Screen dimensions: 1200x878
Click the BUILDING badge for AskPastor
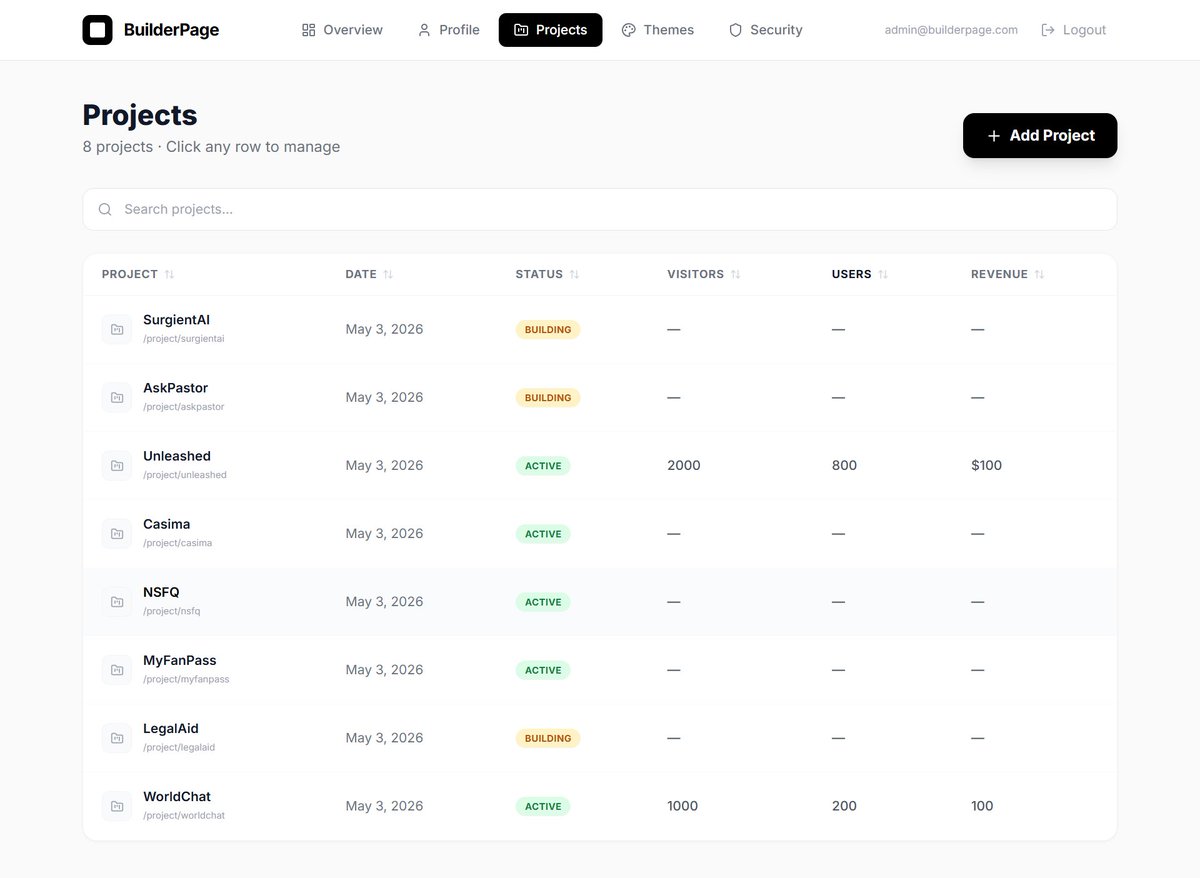548,397
